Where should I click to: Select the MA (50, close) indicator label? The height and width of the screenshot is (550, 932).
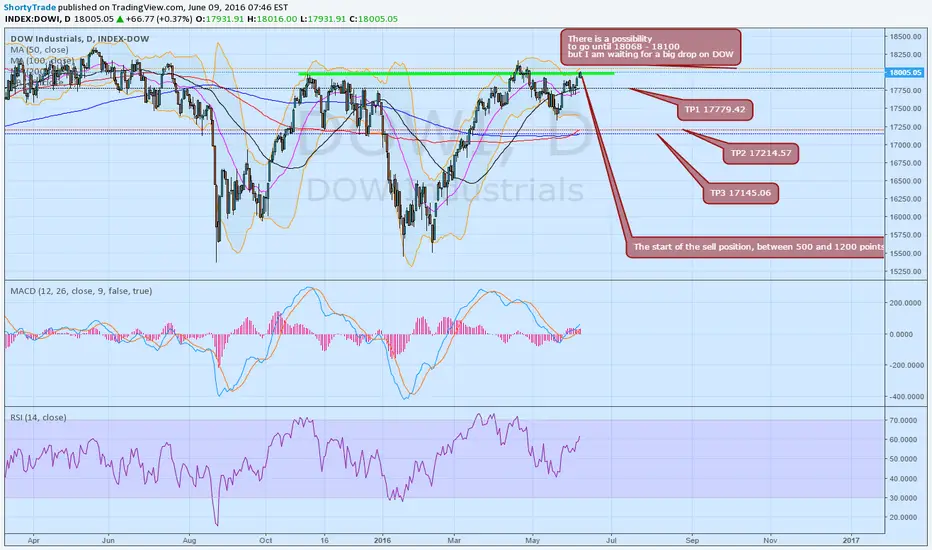click(x=39, y=50)
